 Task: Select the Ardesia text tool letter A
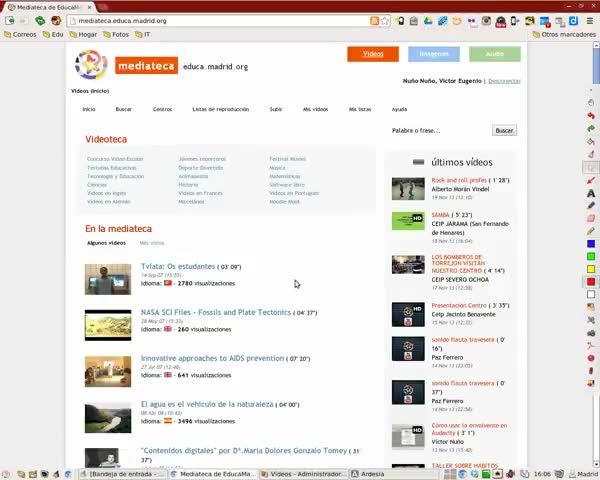591,193
